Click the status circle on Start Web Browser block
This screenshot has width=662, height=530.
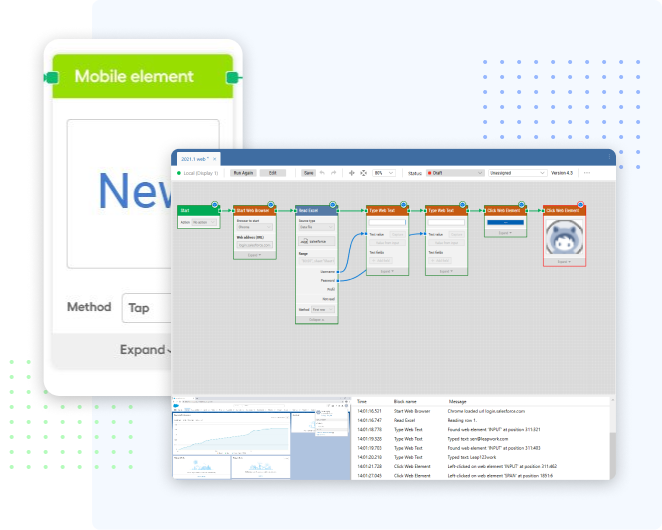[x=271, y=205]
